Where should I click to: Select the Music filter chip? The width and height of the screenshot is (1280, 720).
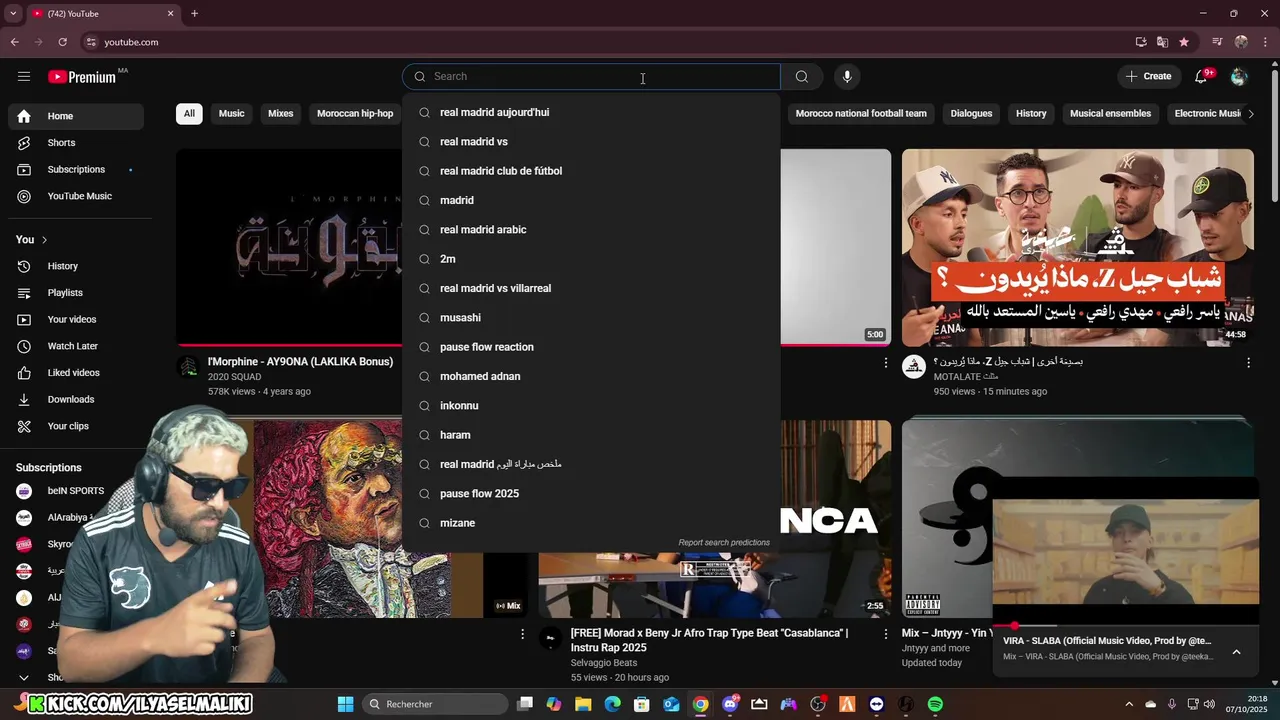coord(232,113)
